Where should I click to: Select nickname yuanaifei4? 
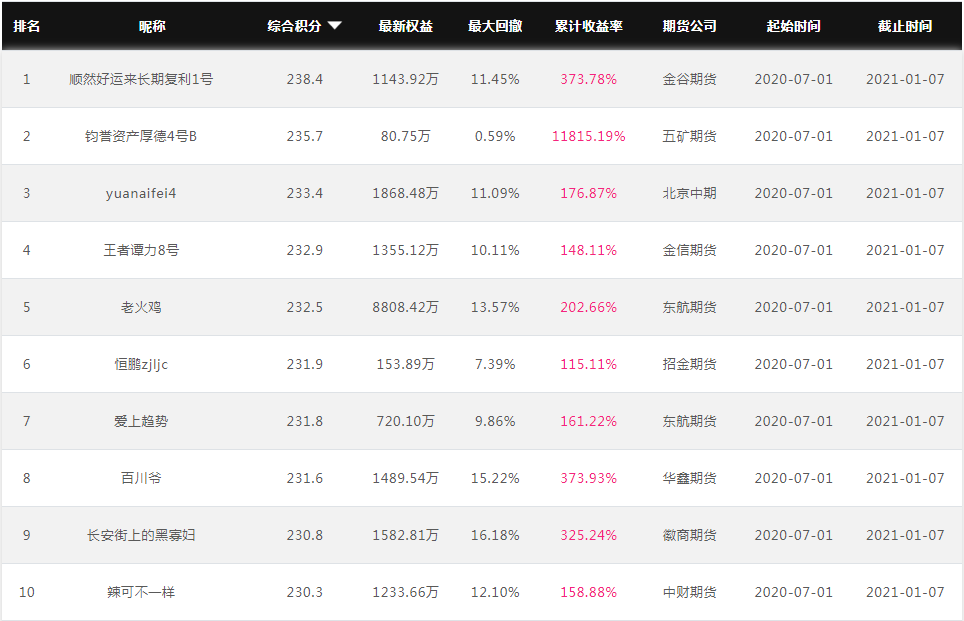[141, 193]
